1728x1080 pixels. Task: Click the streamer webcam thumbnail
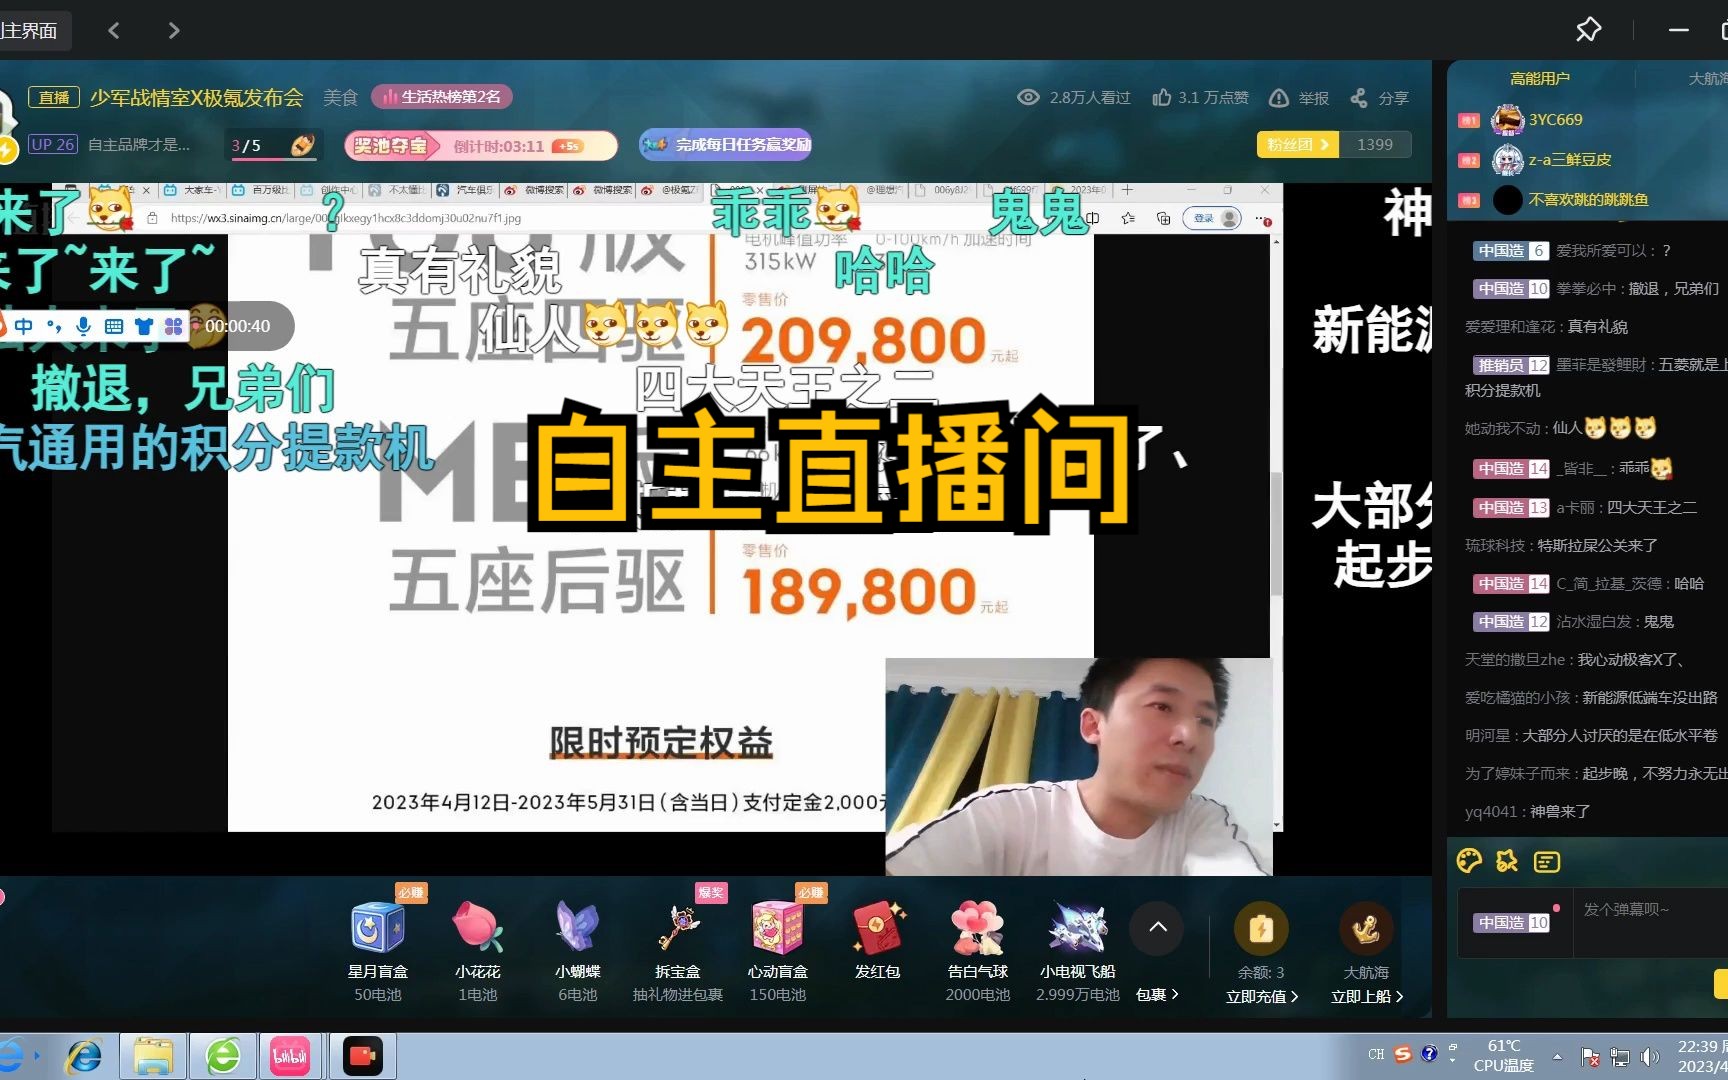click(x=1078, y=766)
